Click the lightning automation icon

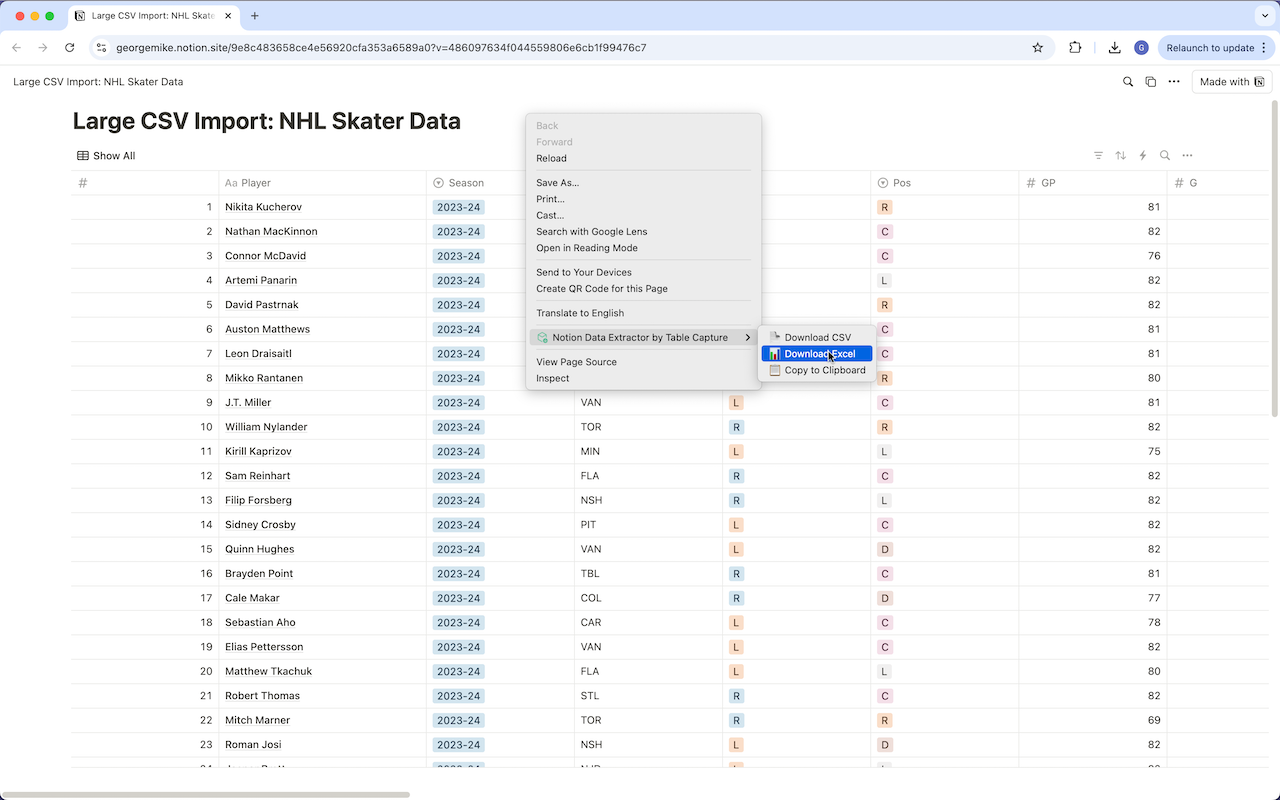pyautogui.click(x=1143, y=156)
